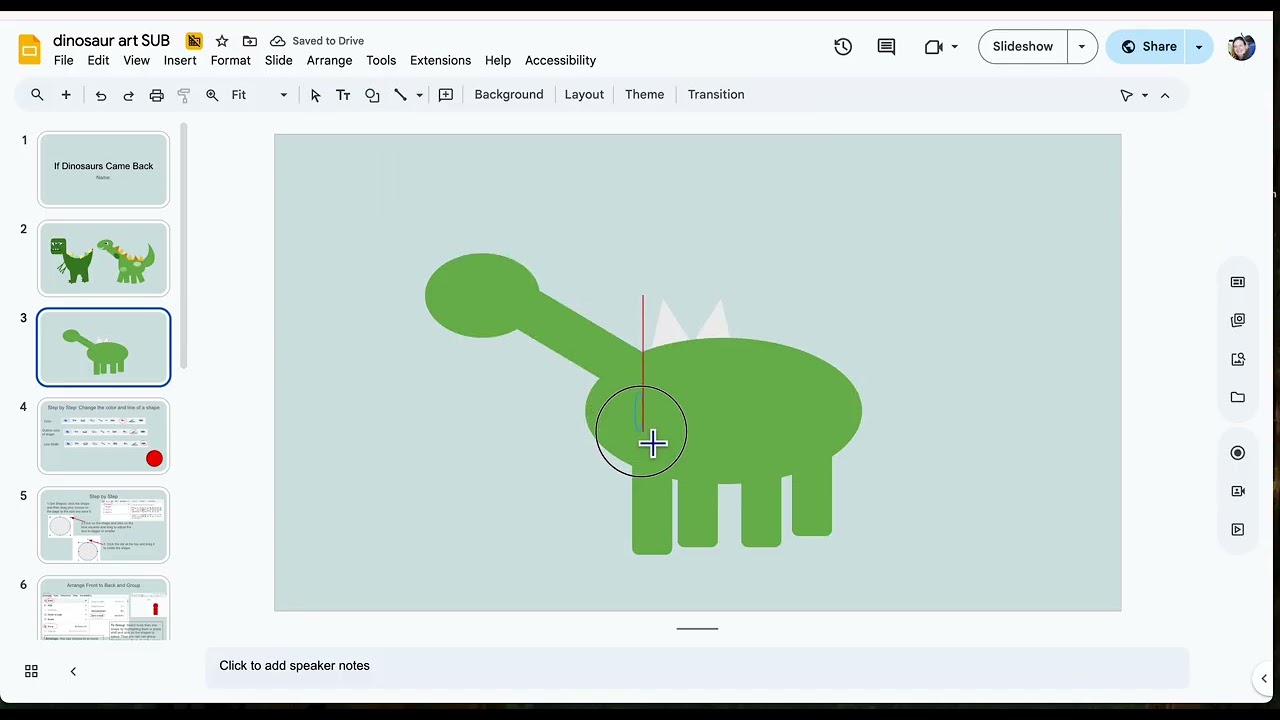Click the Zoom tool icon
This screenshot has height=720, width=1280.
click(x=212, y=95)
